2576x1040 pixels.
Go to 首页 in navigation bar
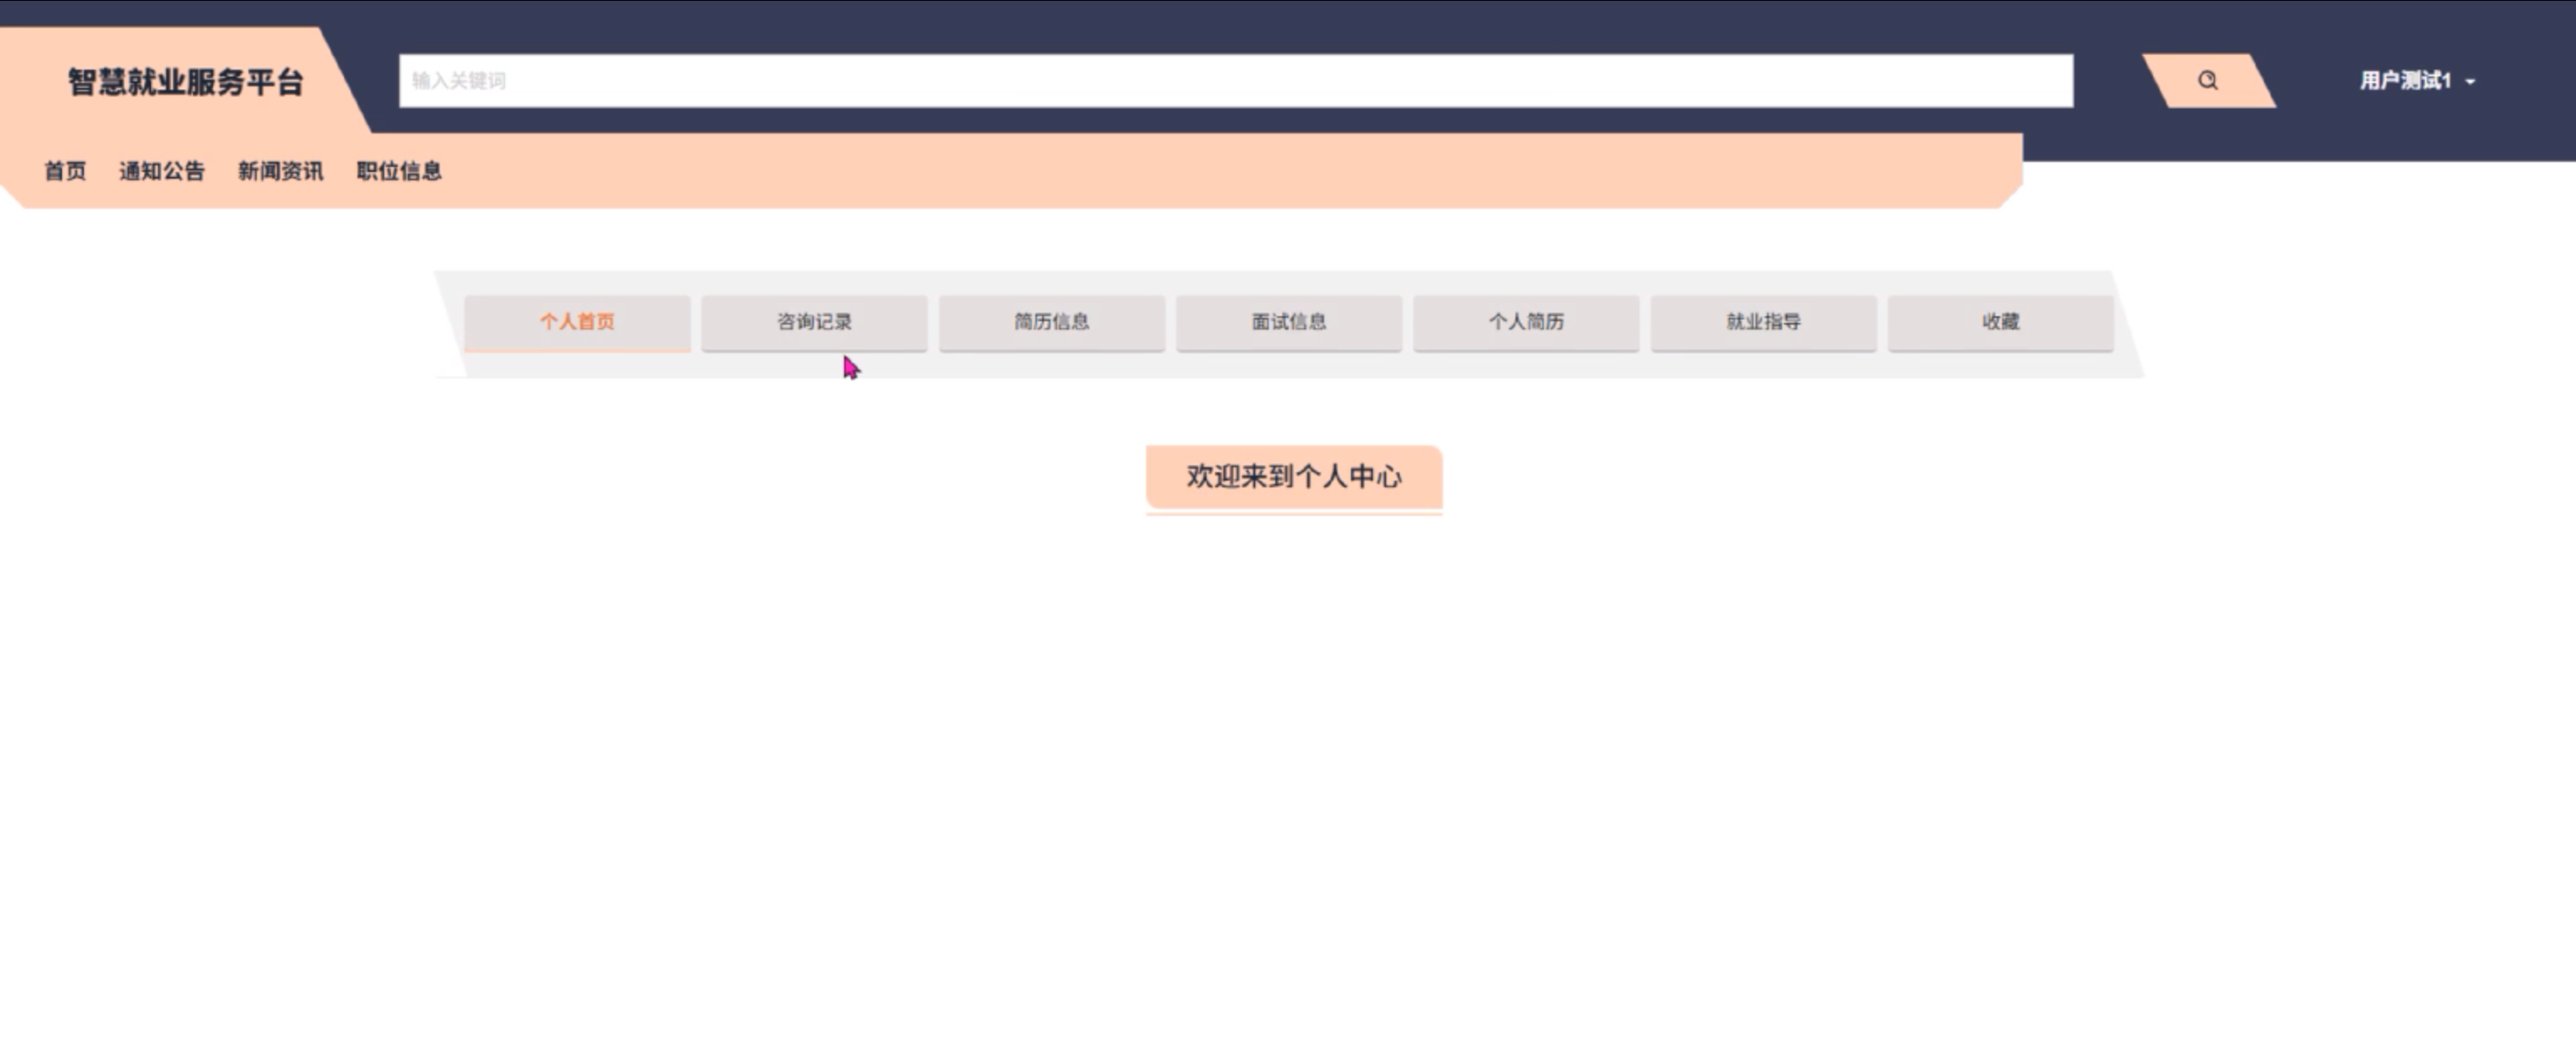pyautogui.click(x=65, y=171)
